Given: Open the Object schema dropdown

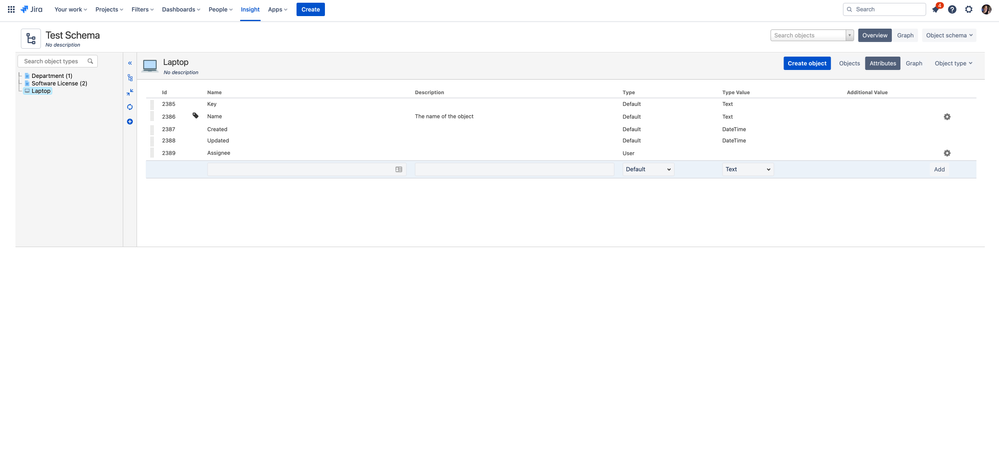Looking at the screenshot, I should (949, 36).
